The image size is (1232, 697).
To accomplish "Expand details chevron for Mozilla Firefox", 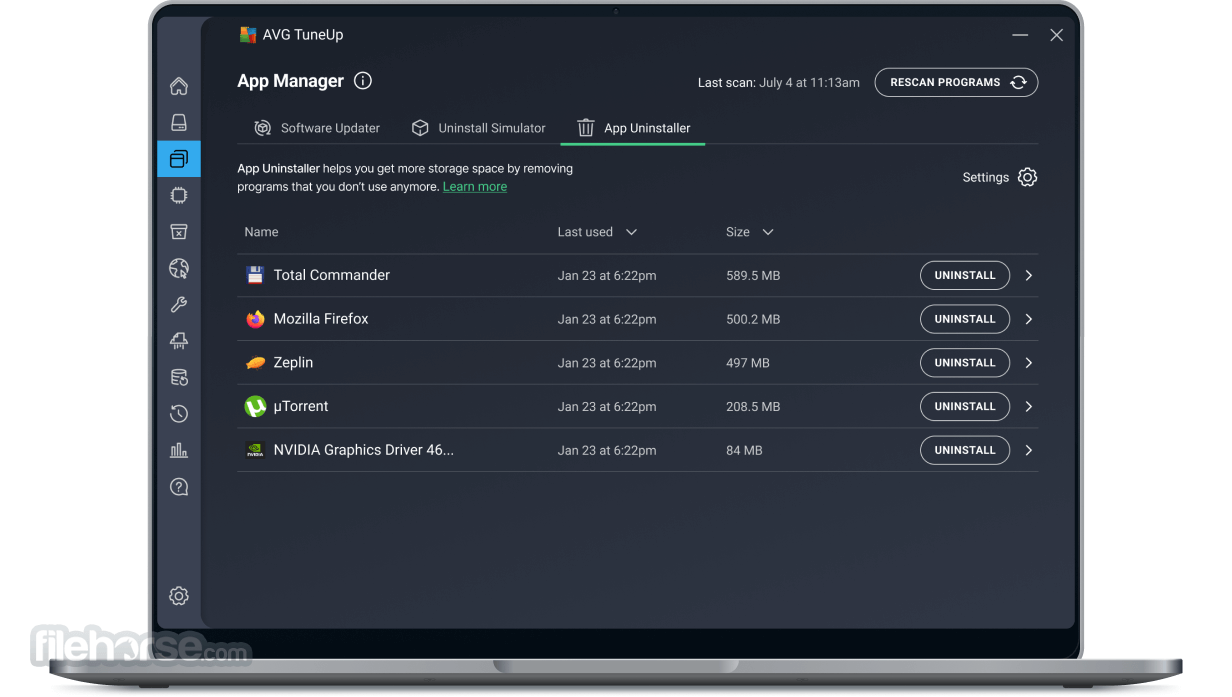I will (x=1029, y=319).
